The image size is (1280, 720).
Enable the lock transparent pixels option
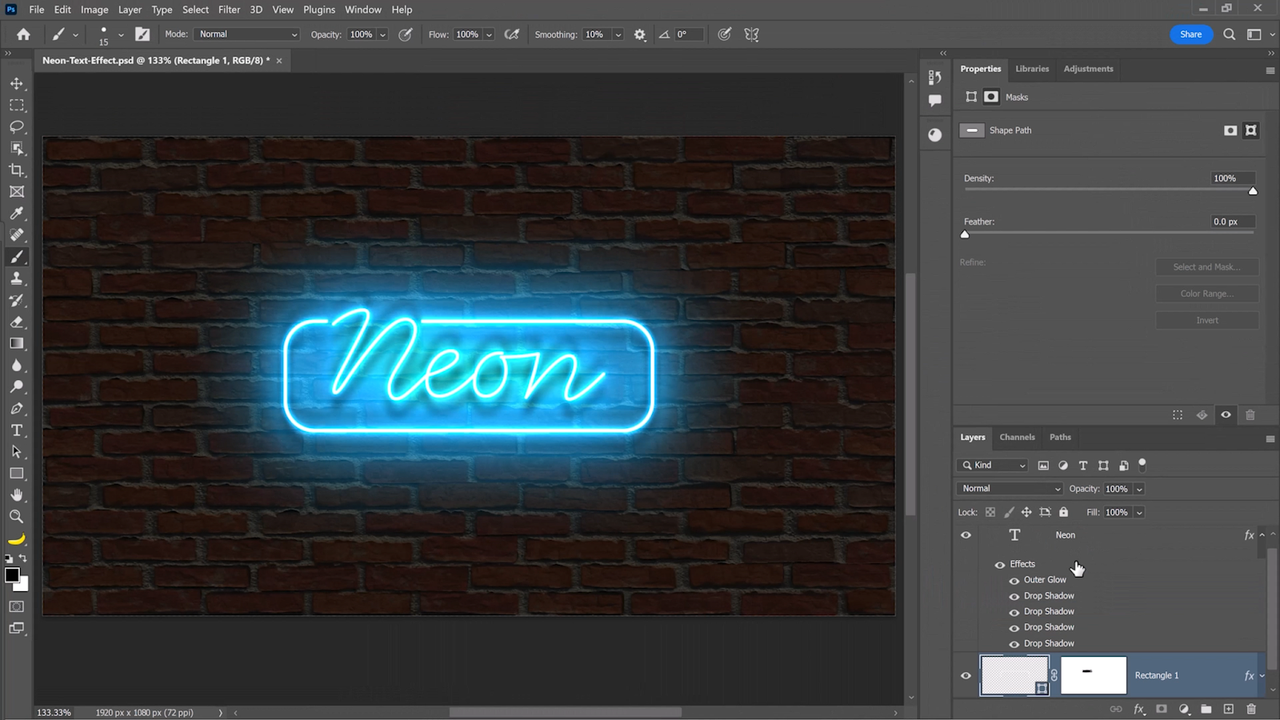(x=989, y=512)
